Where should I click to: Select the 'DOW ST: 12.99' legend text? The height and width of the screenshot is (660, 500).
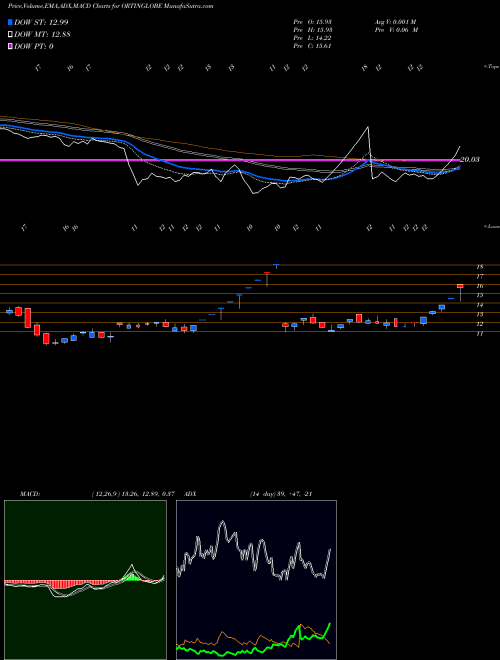(41, 22)
